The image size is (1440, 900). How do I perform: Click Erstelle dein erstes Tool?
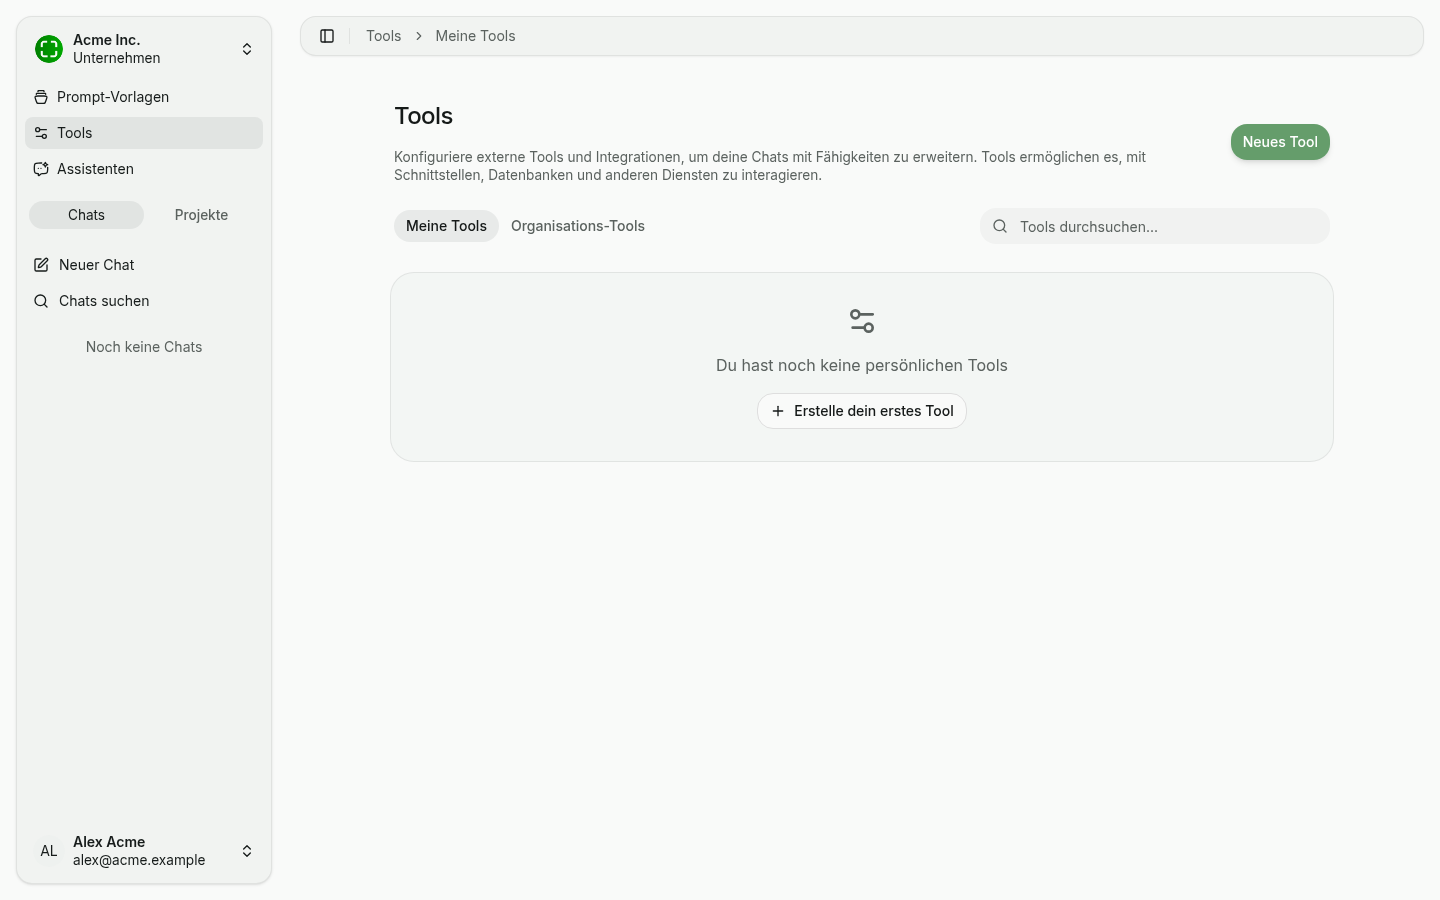click(862, 411)
